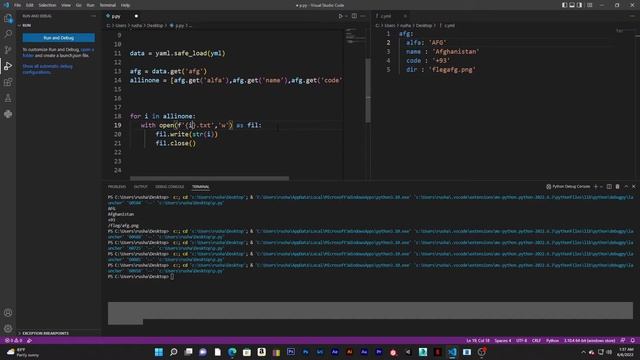
Task: Add a new terminal with plus icon
Action: click(x=596, y=187)
